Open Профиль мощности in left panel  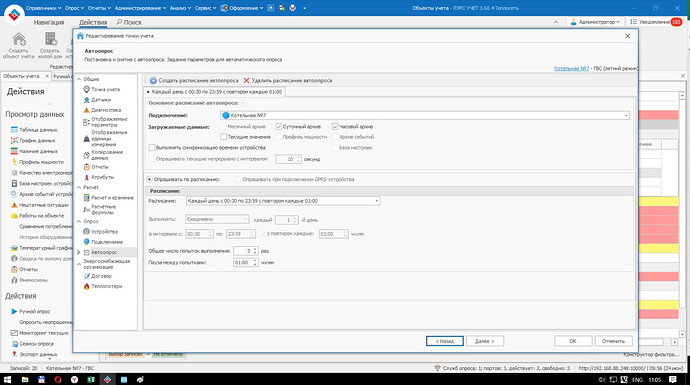(x=37, y=162)
